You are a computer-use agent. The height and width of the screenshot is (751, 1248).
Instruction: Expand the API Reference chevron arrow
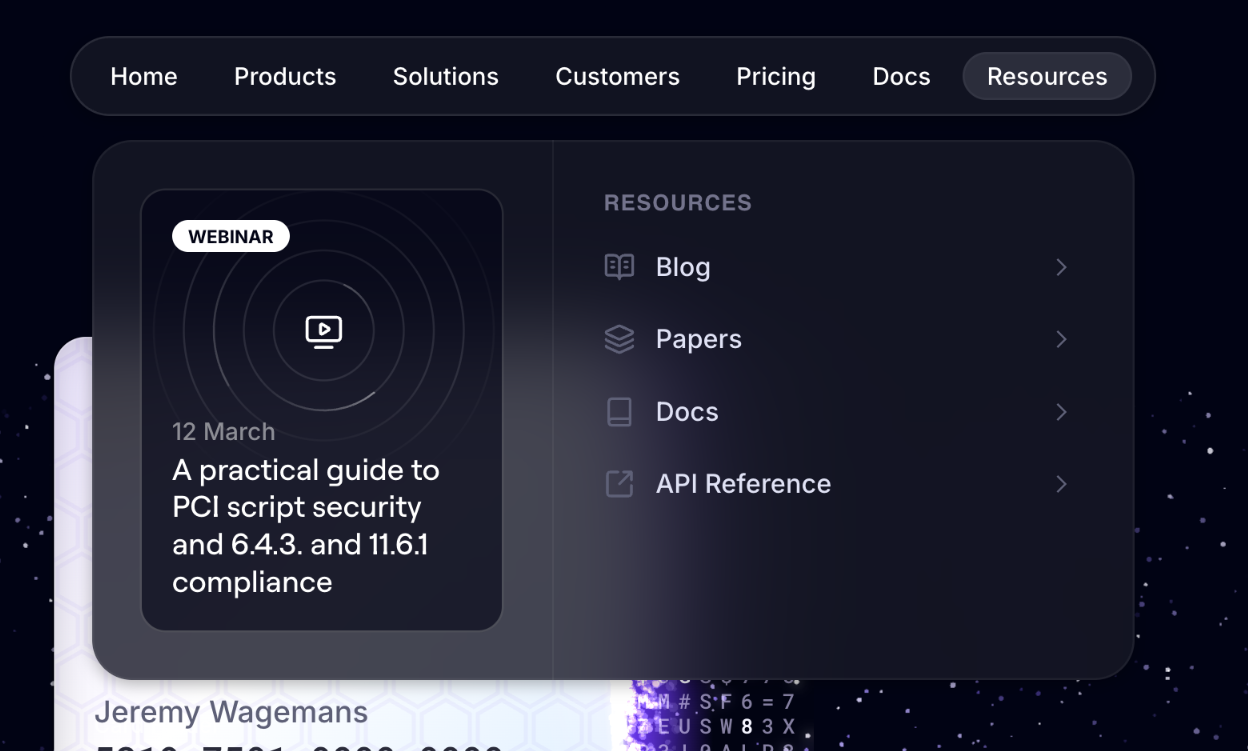[x=1061, y=484]
